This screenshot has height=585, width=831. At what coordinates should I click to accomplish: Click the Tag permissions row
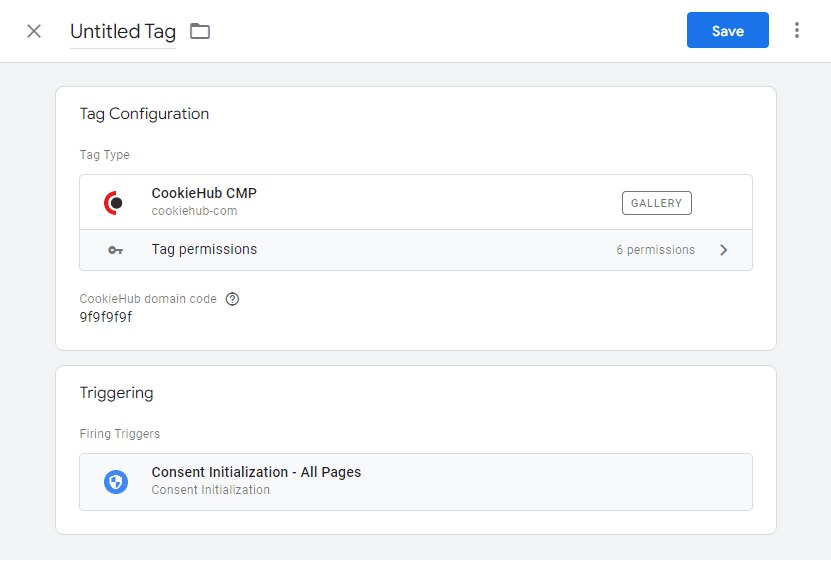coord(400,250)
